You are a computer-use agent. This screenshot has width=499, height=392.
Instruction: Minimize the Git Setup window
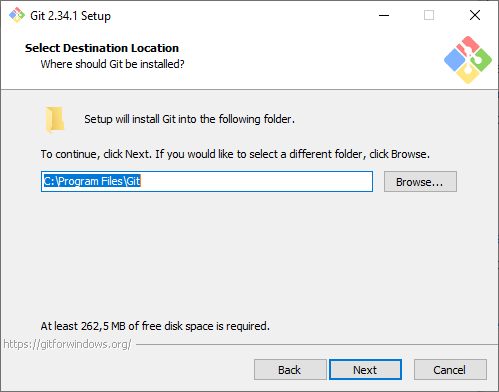pyautogui.click(x=384, y=15)
